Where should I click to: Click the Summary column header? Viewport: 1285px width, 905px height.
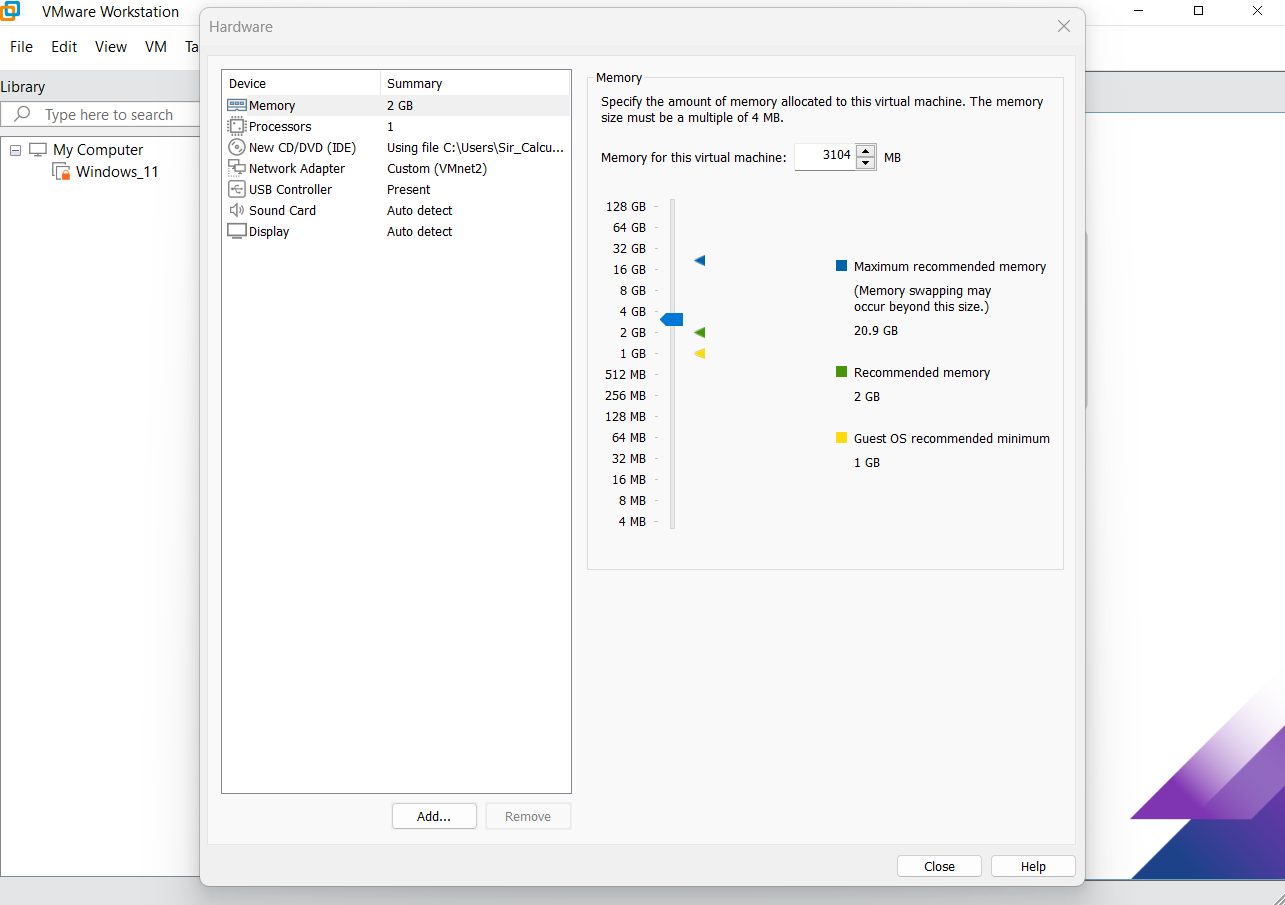475,83
